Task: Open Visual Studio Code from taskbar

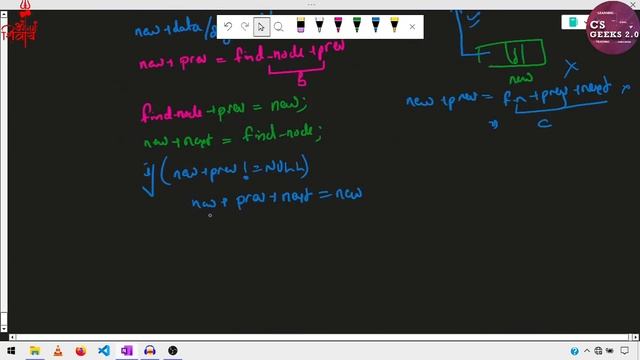Action: click(104, 351)
